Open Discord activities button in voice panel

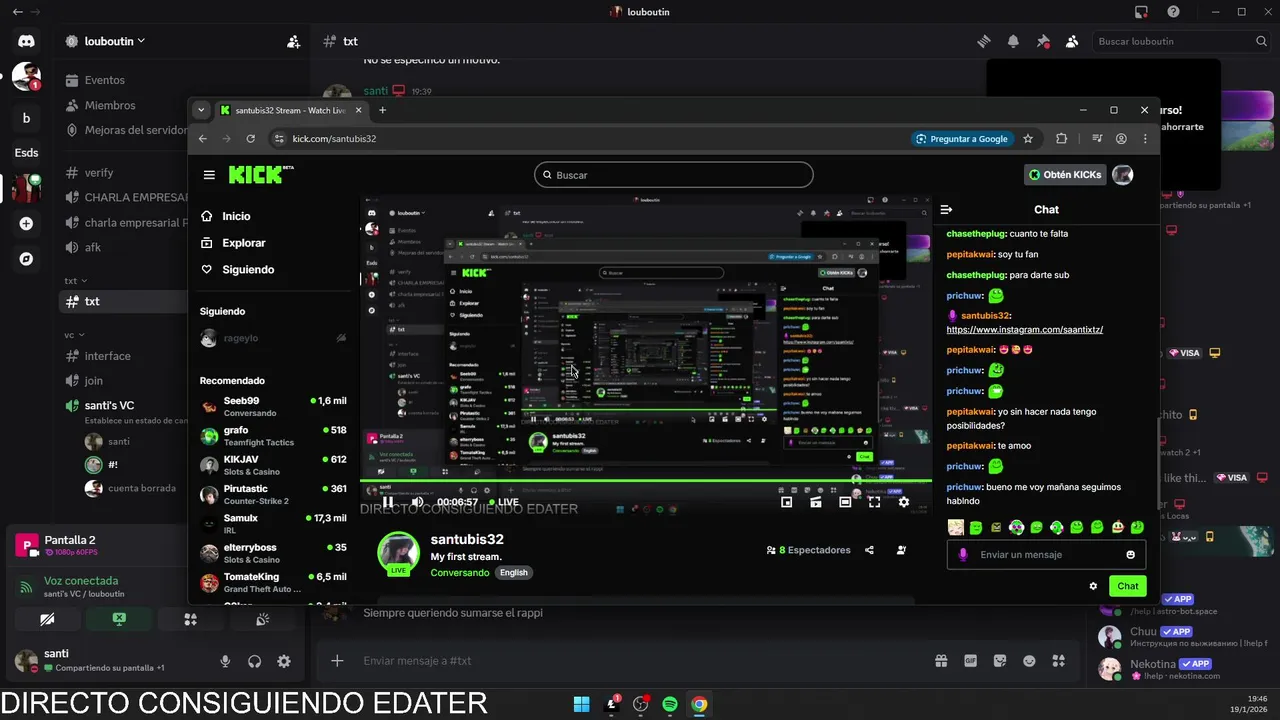click(190, 620)
